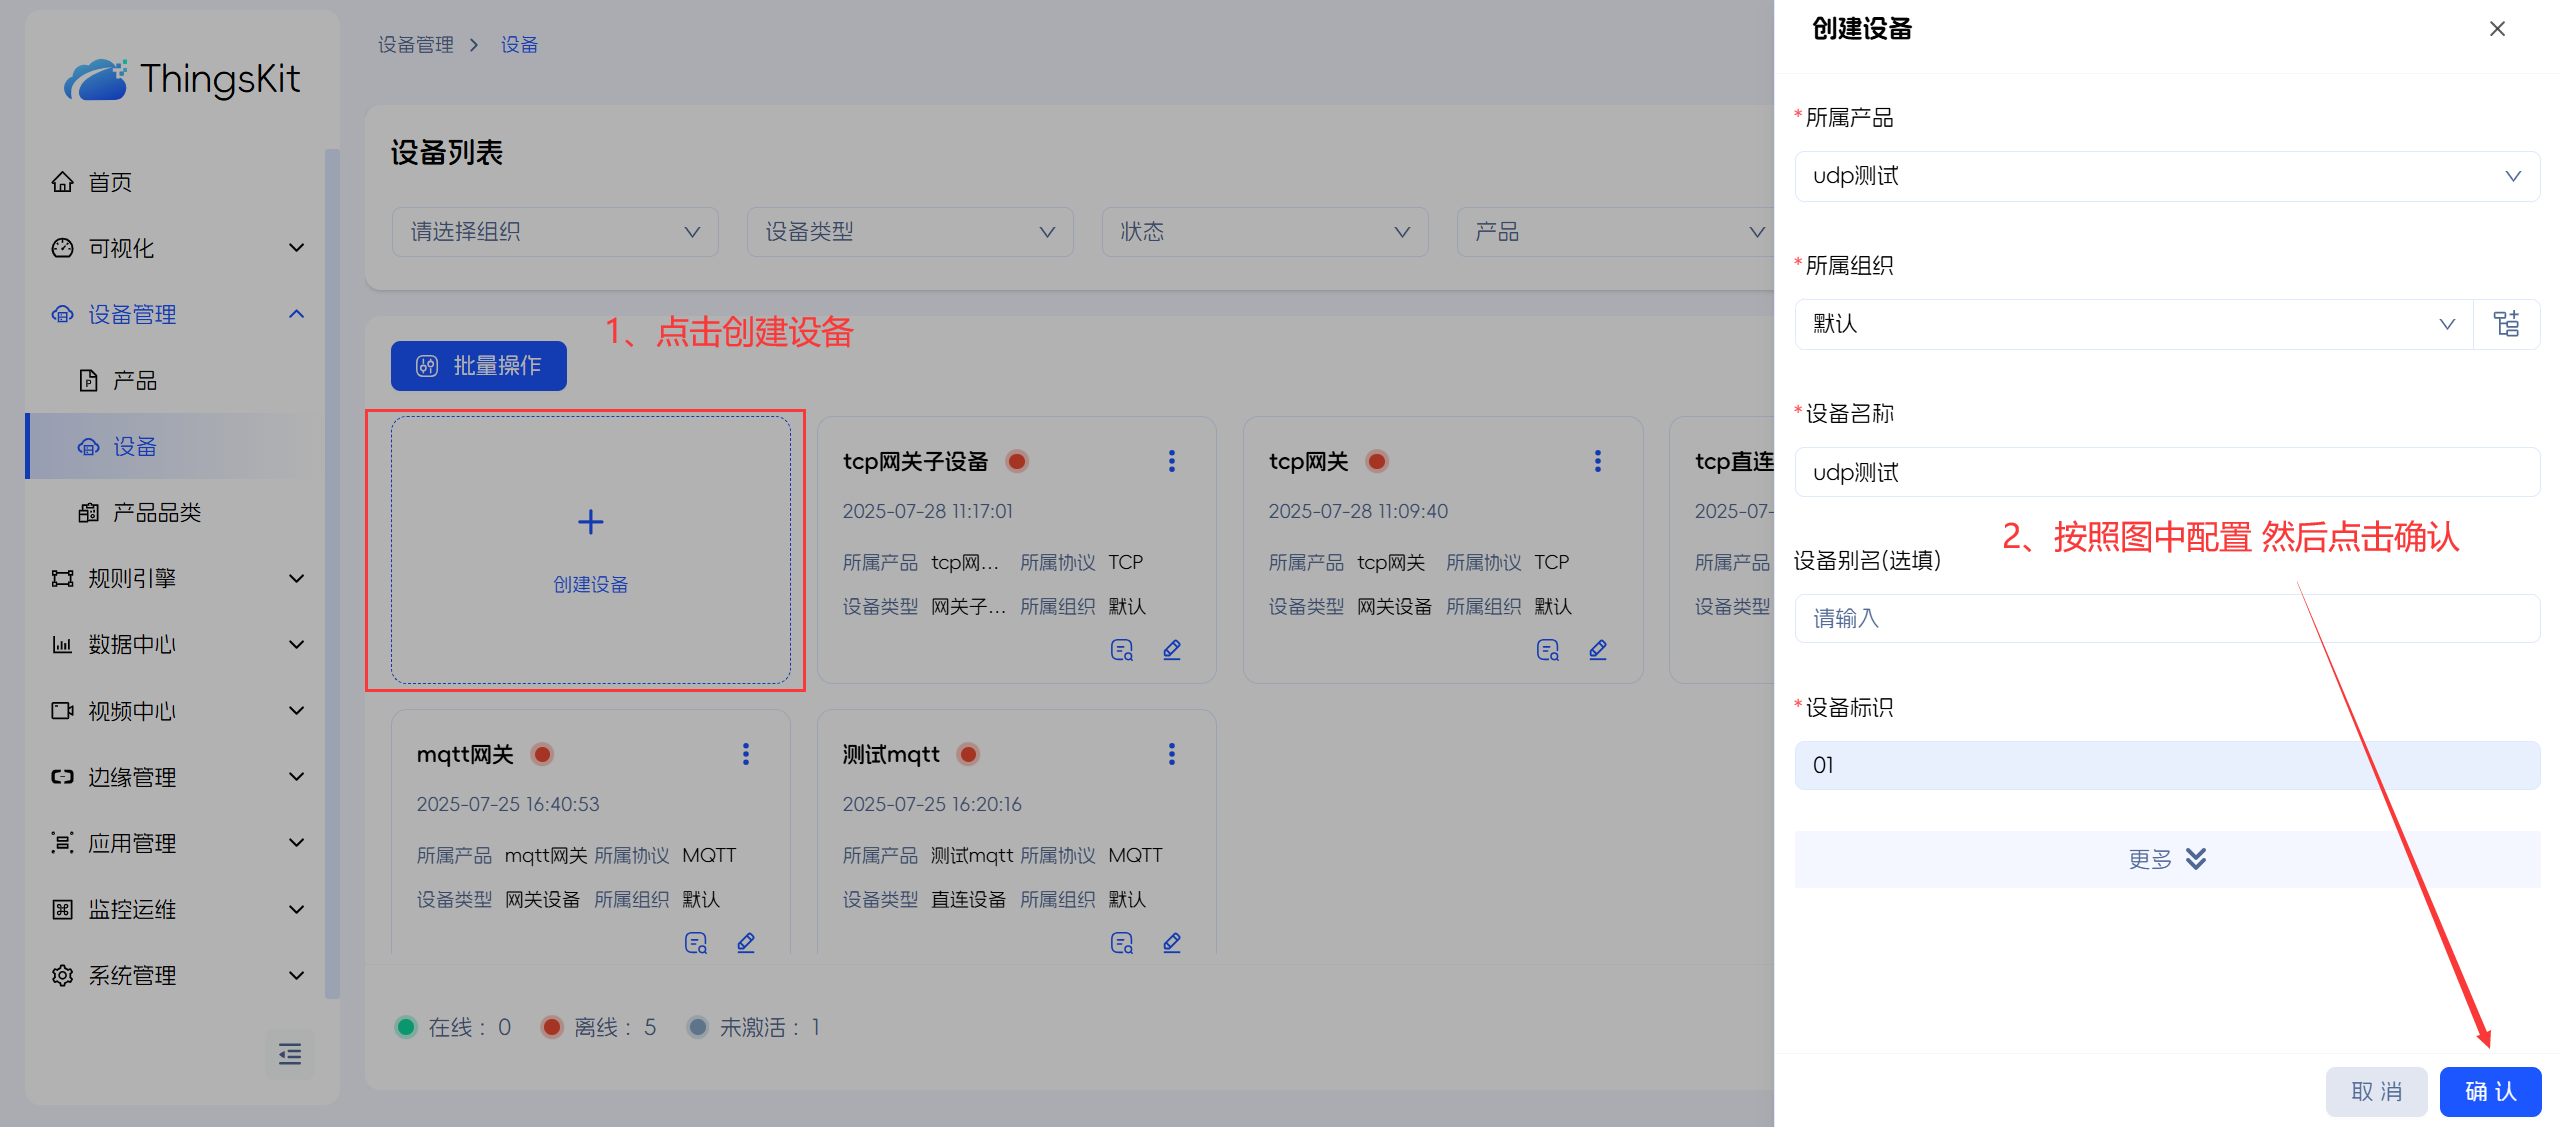
Task: Expand the 规则引擎 menu
Action: pyautogui.click(x=176, y=578)
